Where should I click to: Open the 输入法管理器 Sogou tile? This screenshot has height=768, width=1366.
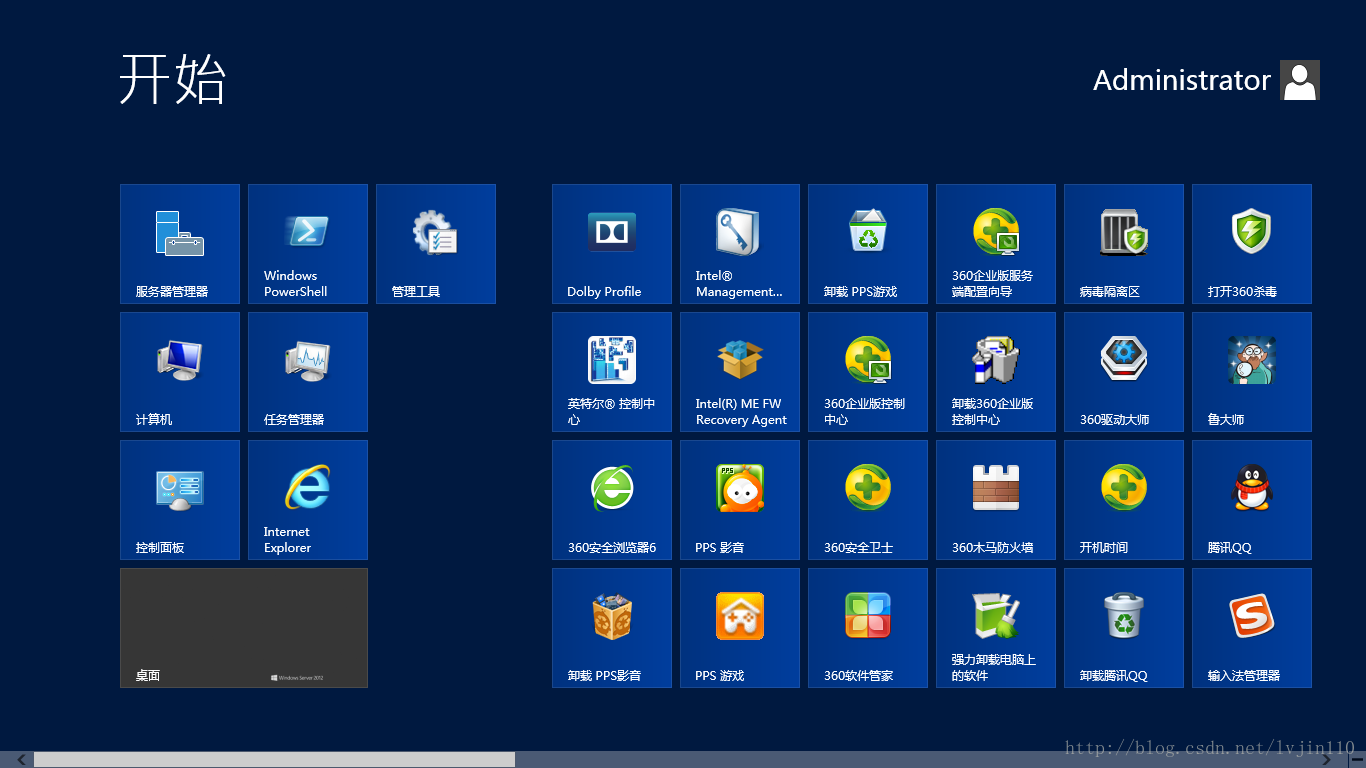click(x=1252, y=628)
